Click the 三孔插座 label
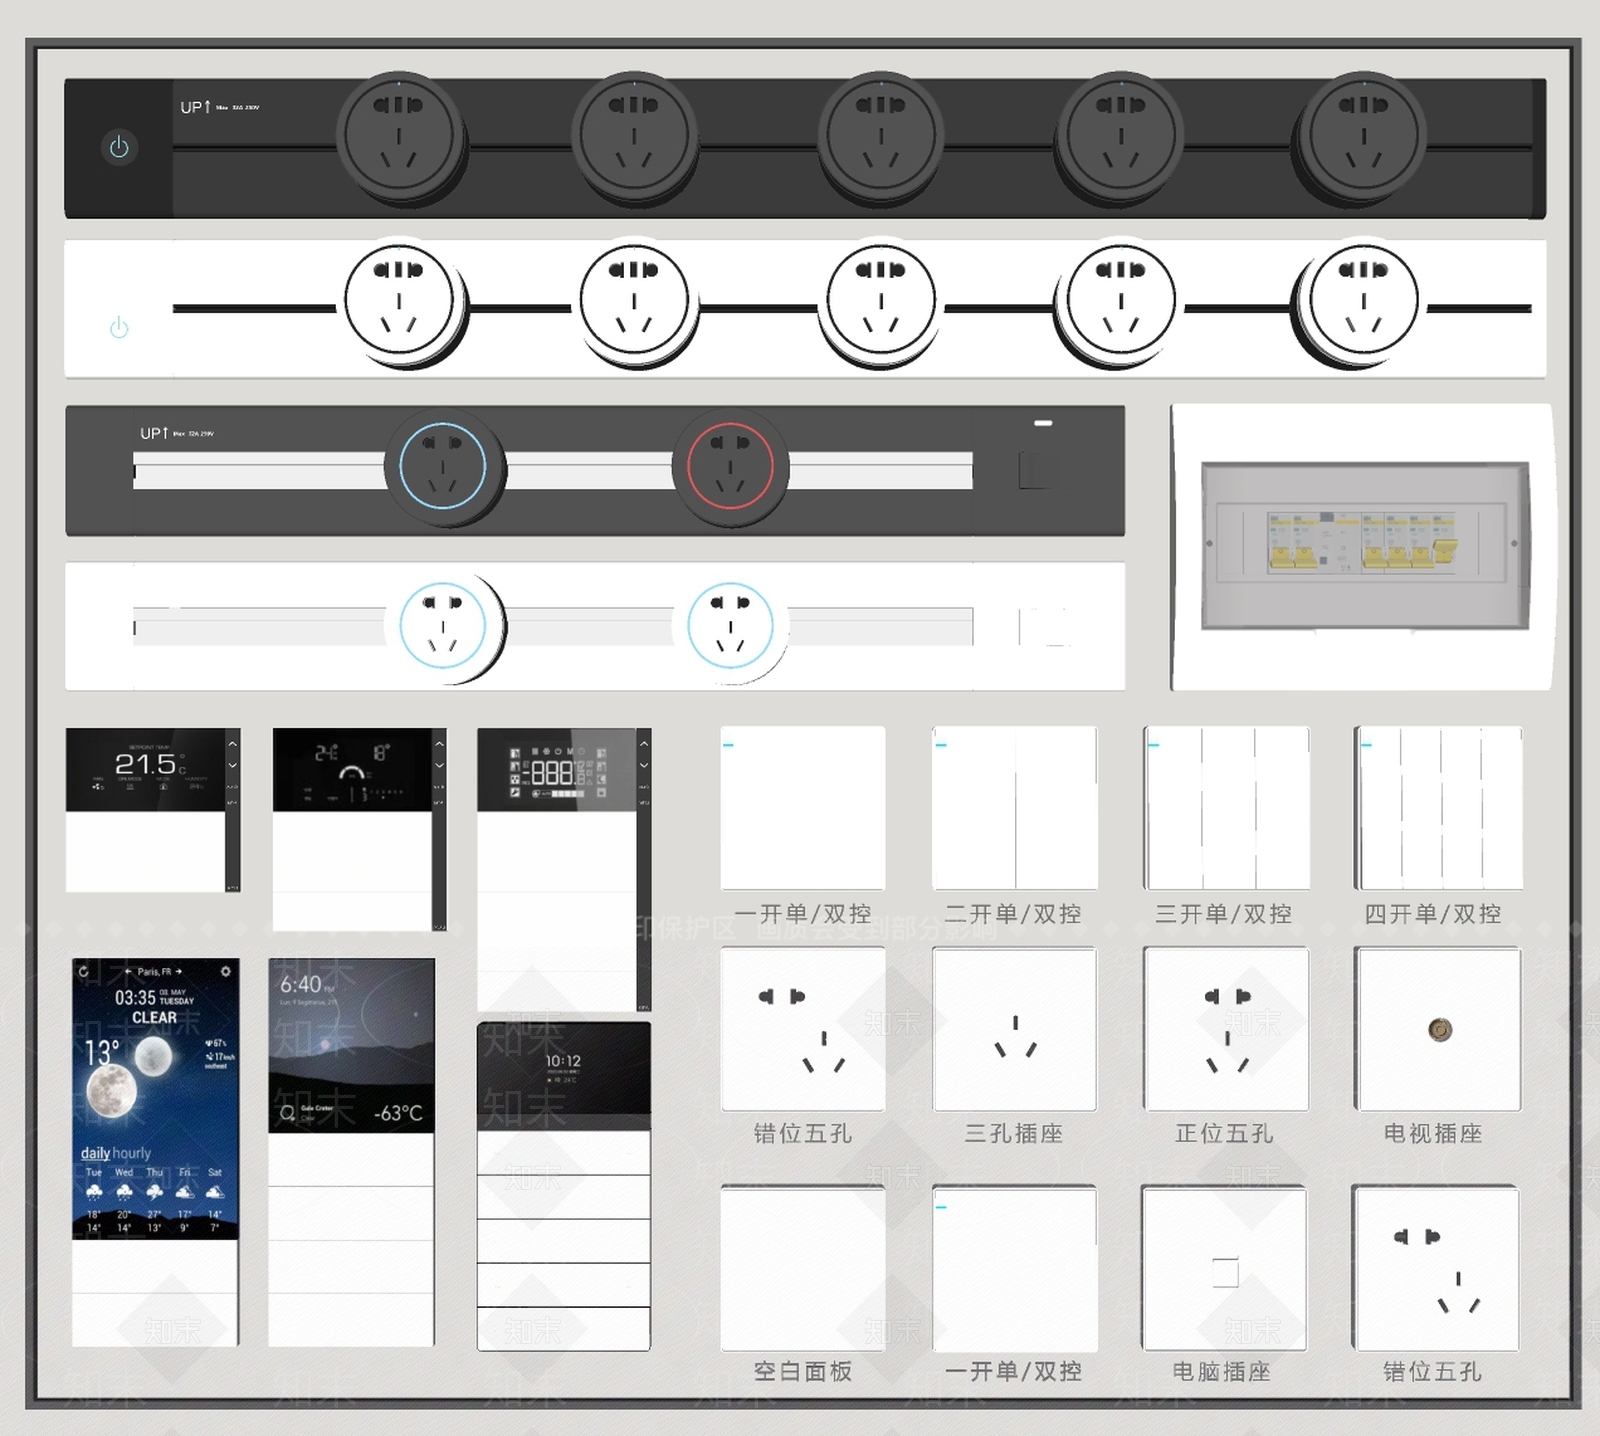 [1014, 1133]
